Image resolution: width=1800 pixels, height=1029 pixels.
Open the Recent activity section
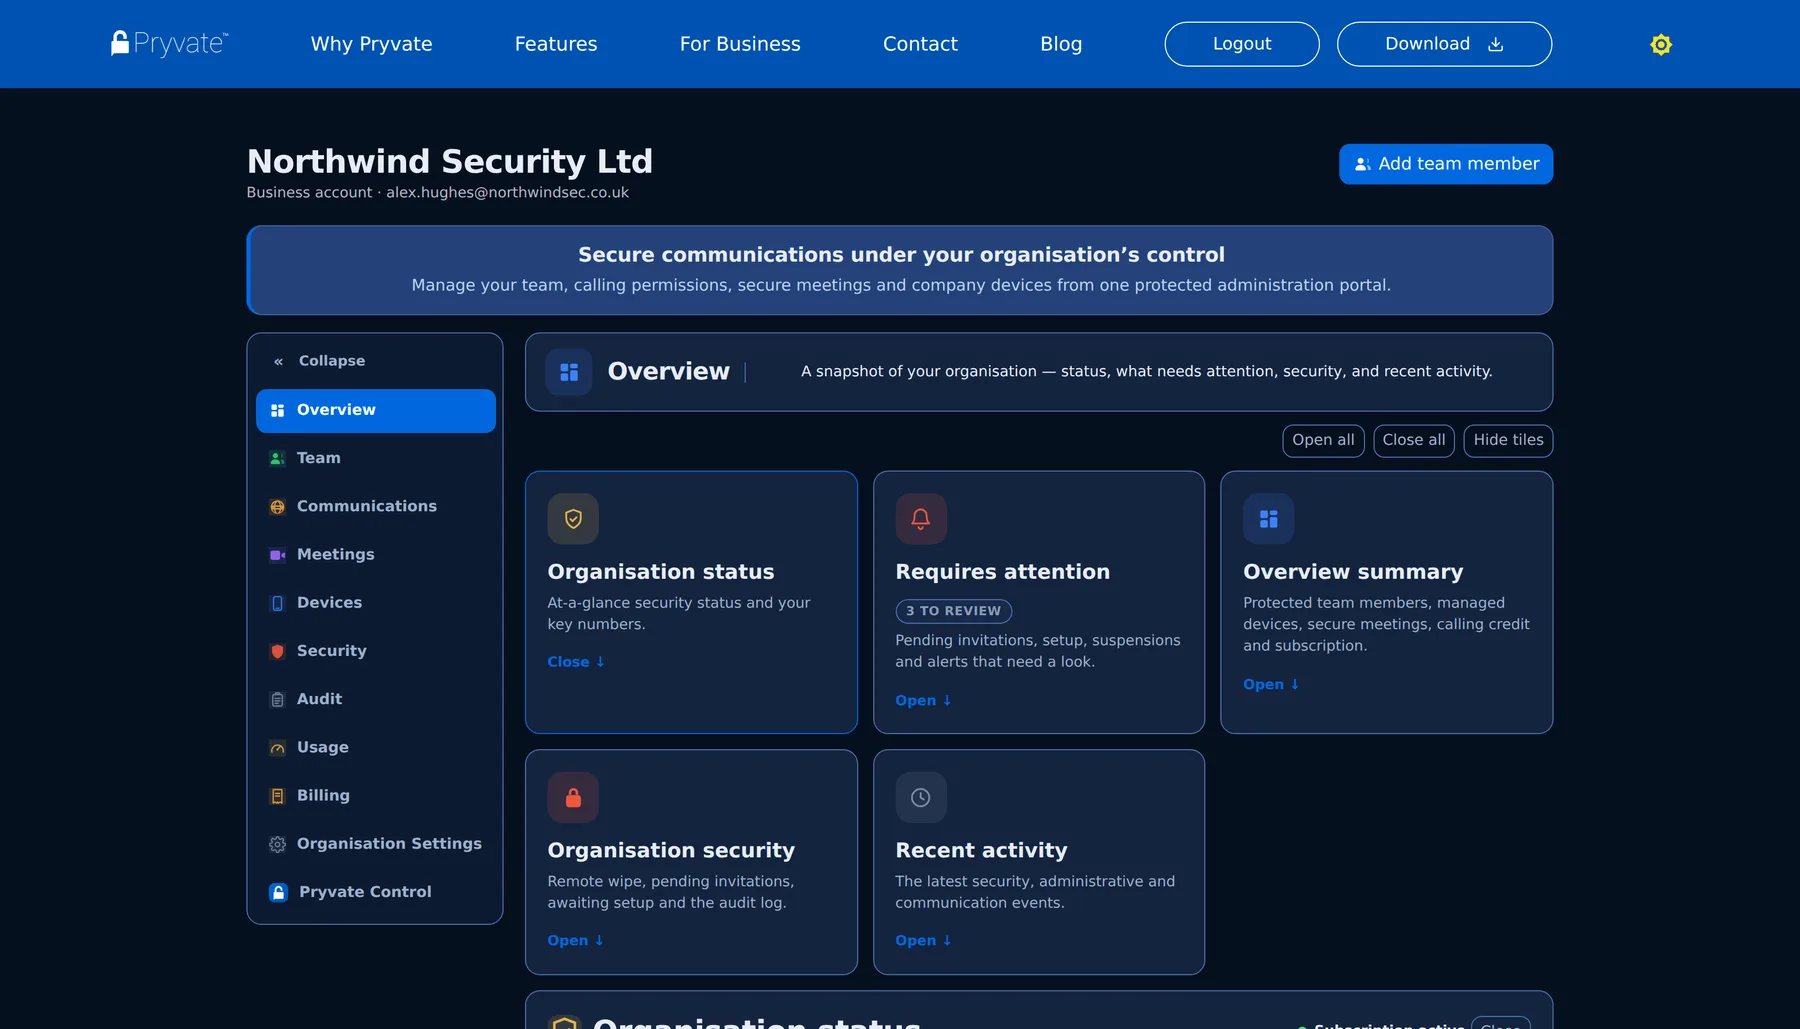point(923,941)
